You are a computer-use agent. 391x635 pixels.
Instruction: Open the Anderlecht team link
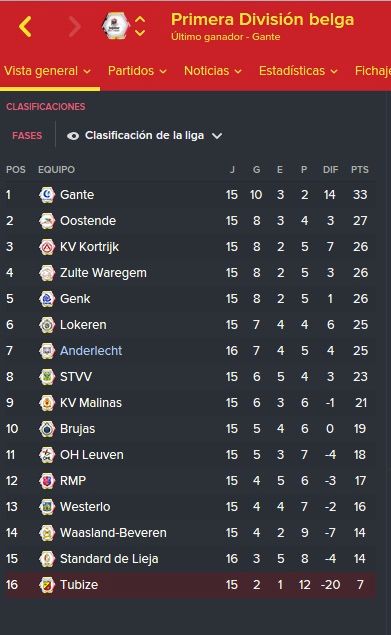[91, 351]
